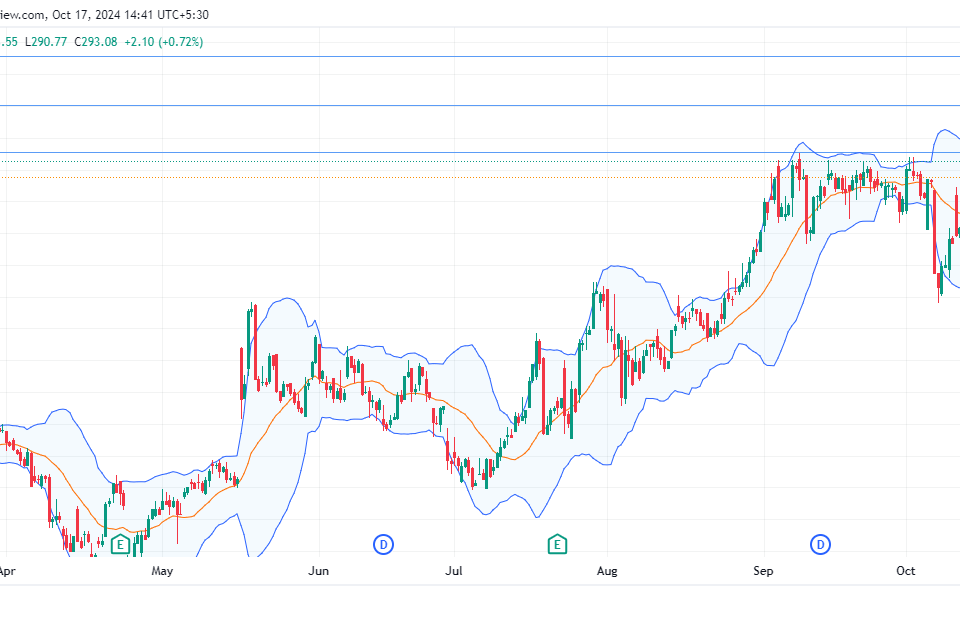960x620 pixels.
Task: Click the close value C293.08
Action: (96, 42)
